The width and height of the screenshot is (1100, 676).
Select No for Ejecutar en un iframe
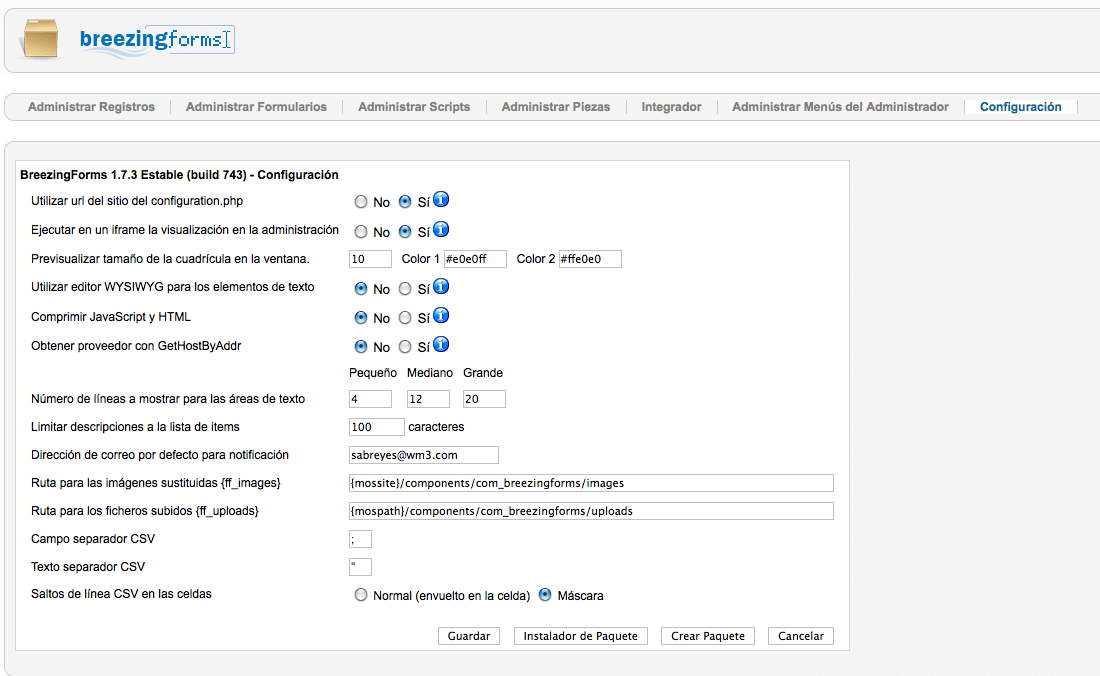(x=361, y=231)
